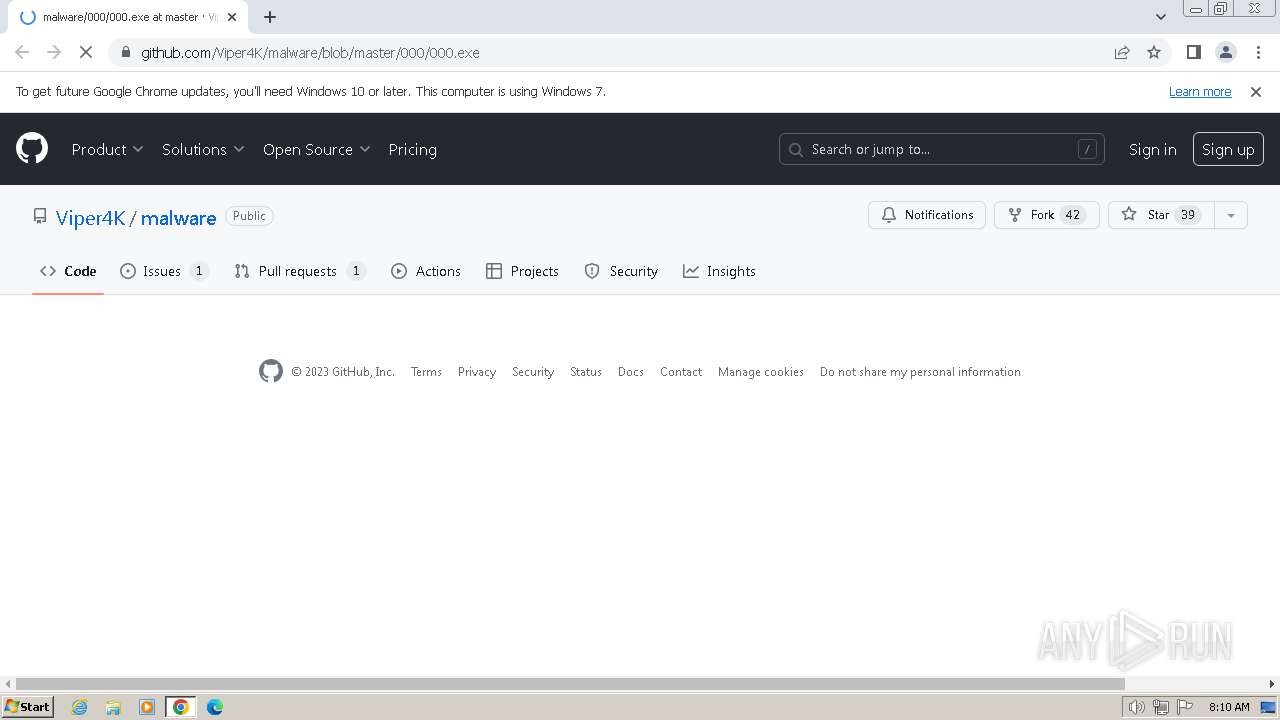Viewport: 1280px width, 720px height.
Task: Click the Sign in link
Action: [x=1152, y=149]
